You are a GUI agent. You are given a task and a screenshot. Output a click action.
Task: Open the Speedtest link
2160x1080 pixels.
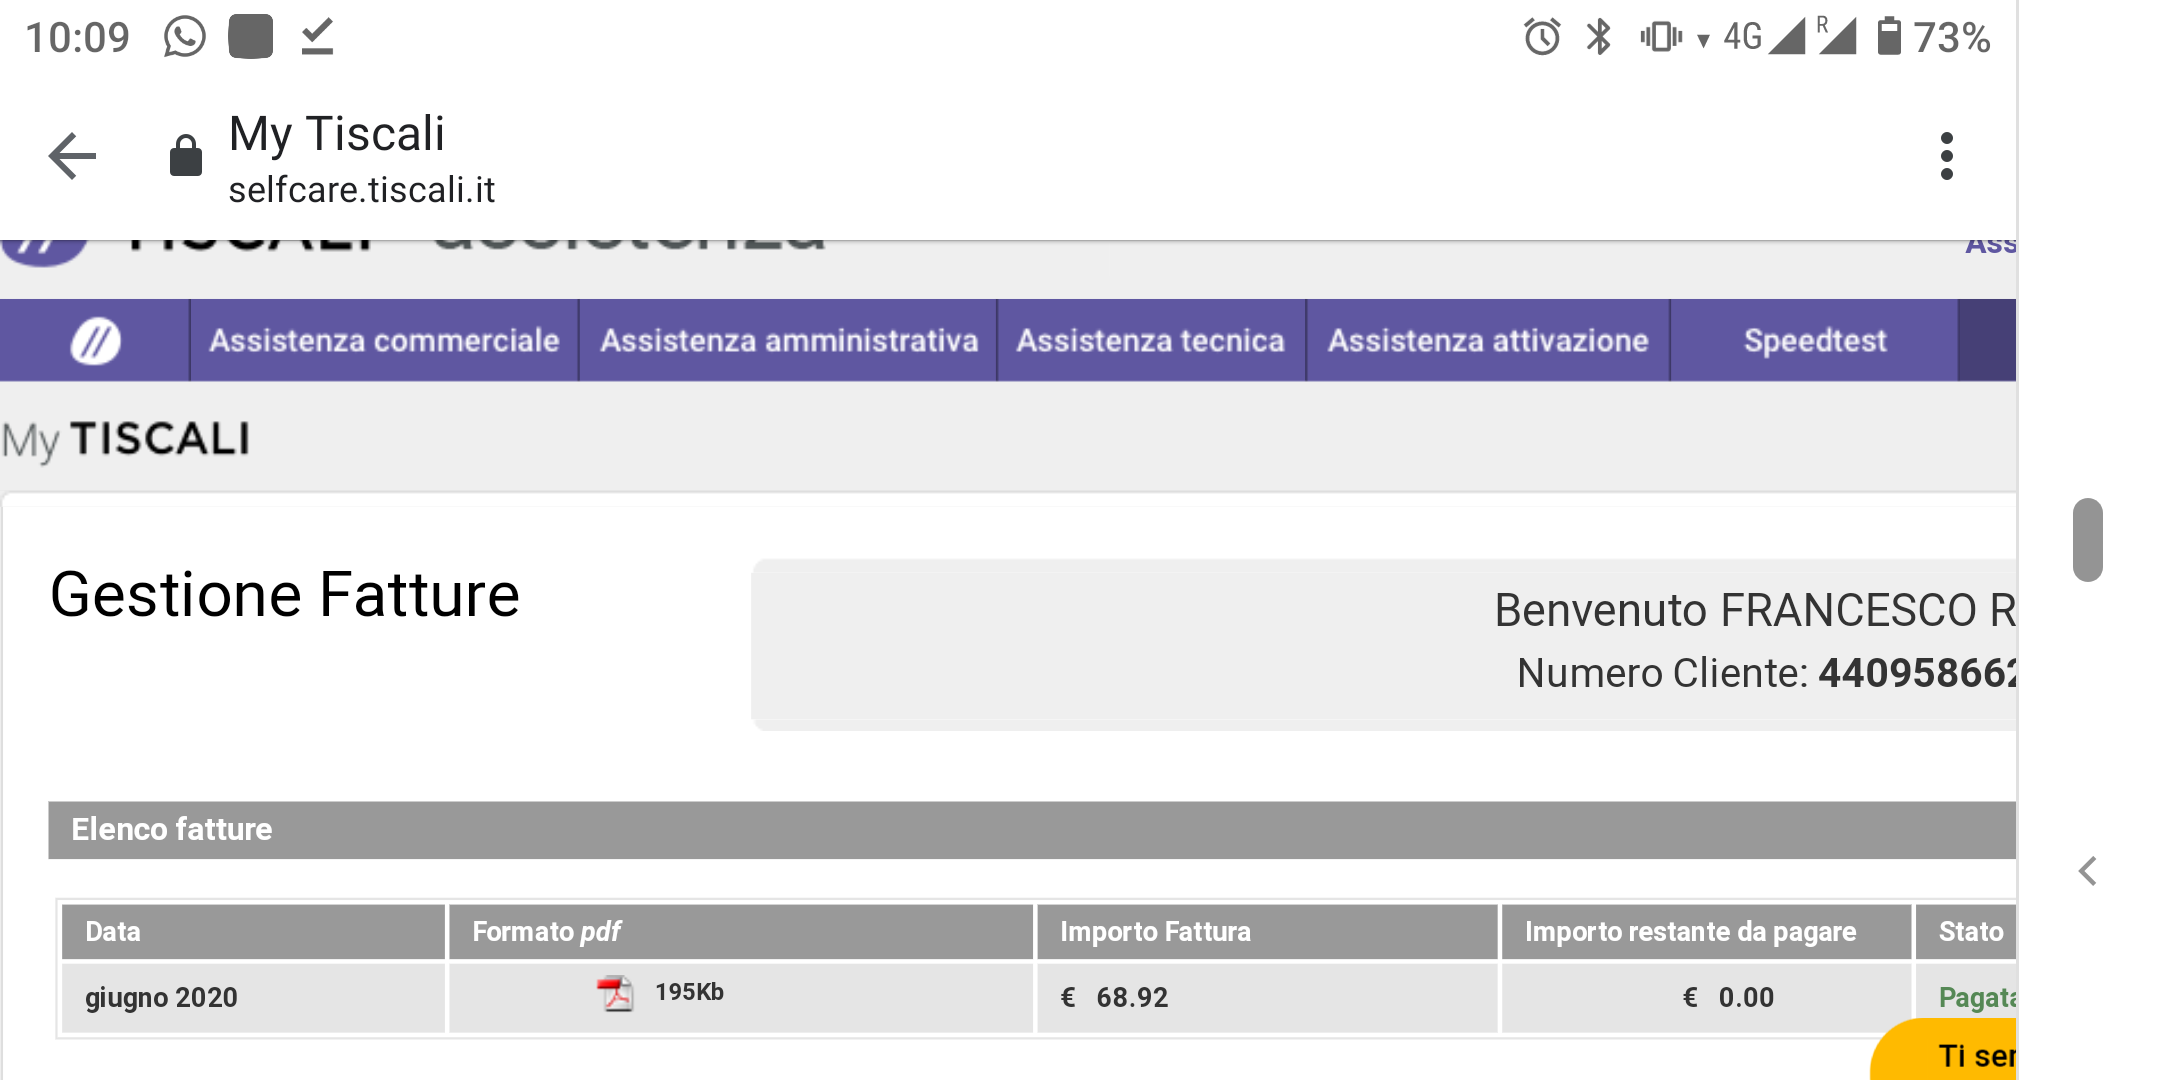(x=1814, y=341)
